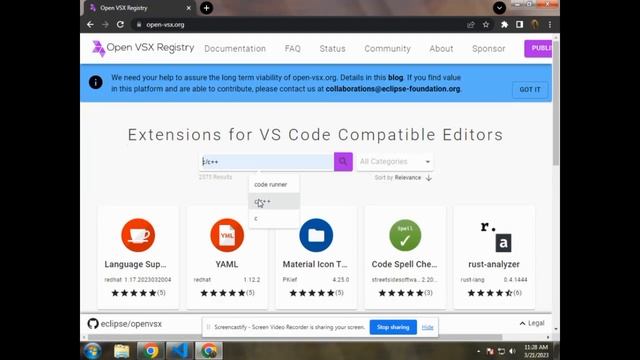This screenshot has width=640, height=360.
Task: Open the YAML extension title
Action: [227, 264]
